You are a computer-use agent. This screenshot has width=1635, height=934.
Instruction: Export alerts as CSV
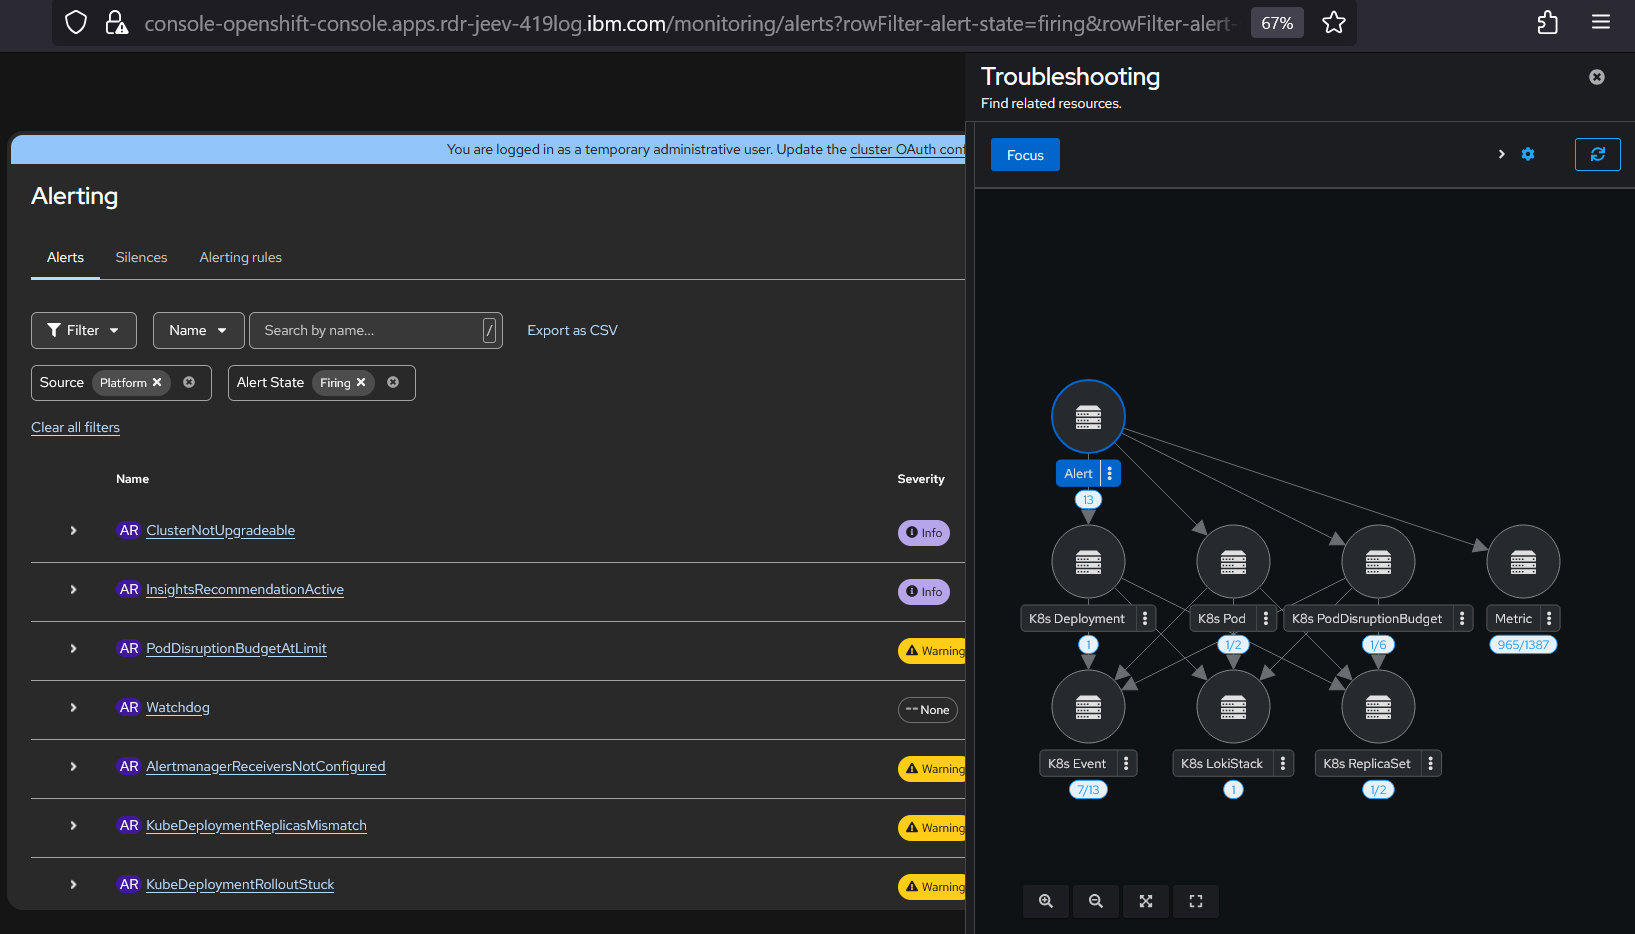point(572,330)
